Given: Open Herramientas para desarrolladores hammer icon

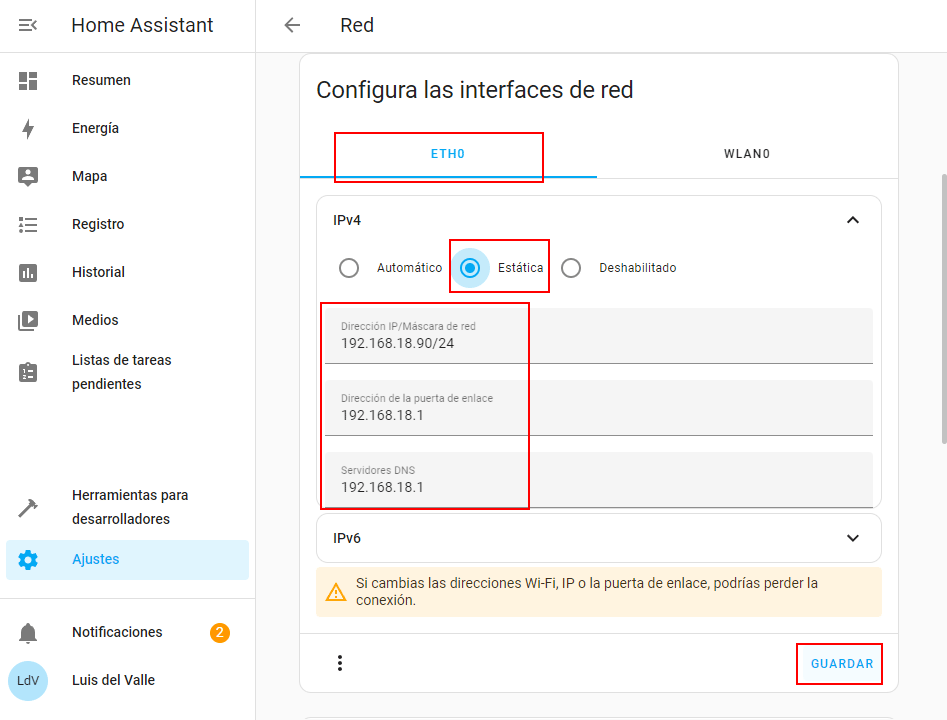Looking at the screenshot, I should click(28, 507).
